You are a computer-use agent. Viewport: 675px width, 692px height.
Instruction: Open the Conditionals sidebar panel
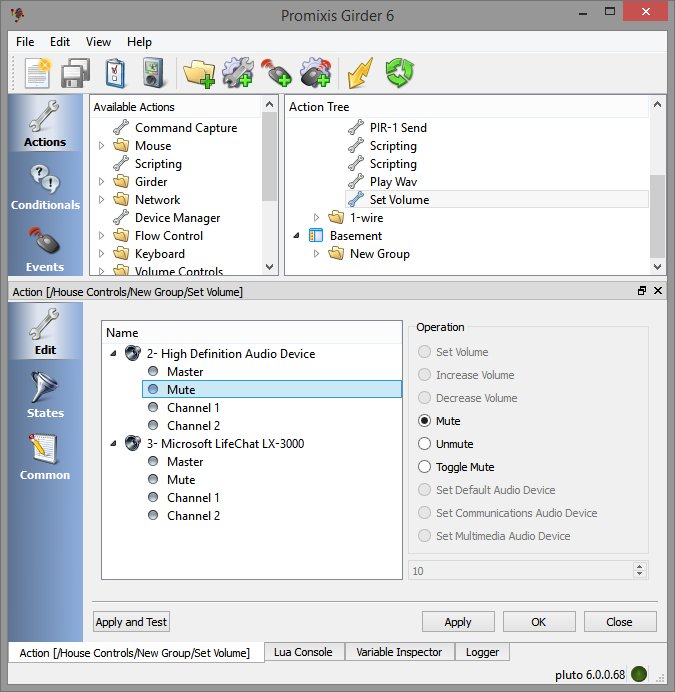click(45, 186)
